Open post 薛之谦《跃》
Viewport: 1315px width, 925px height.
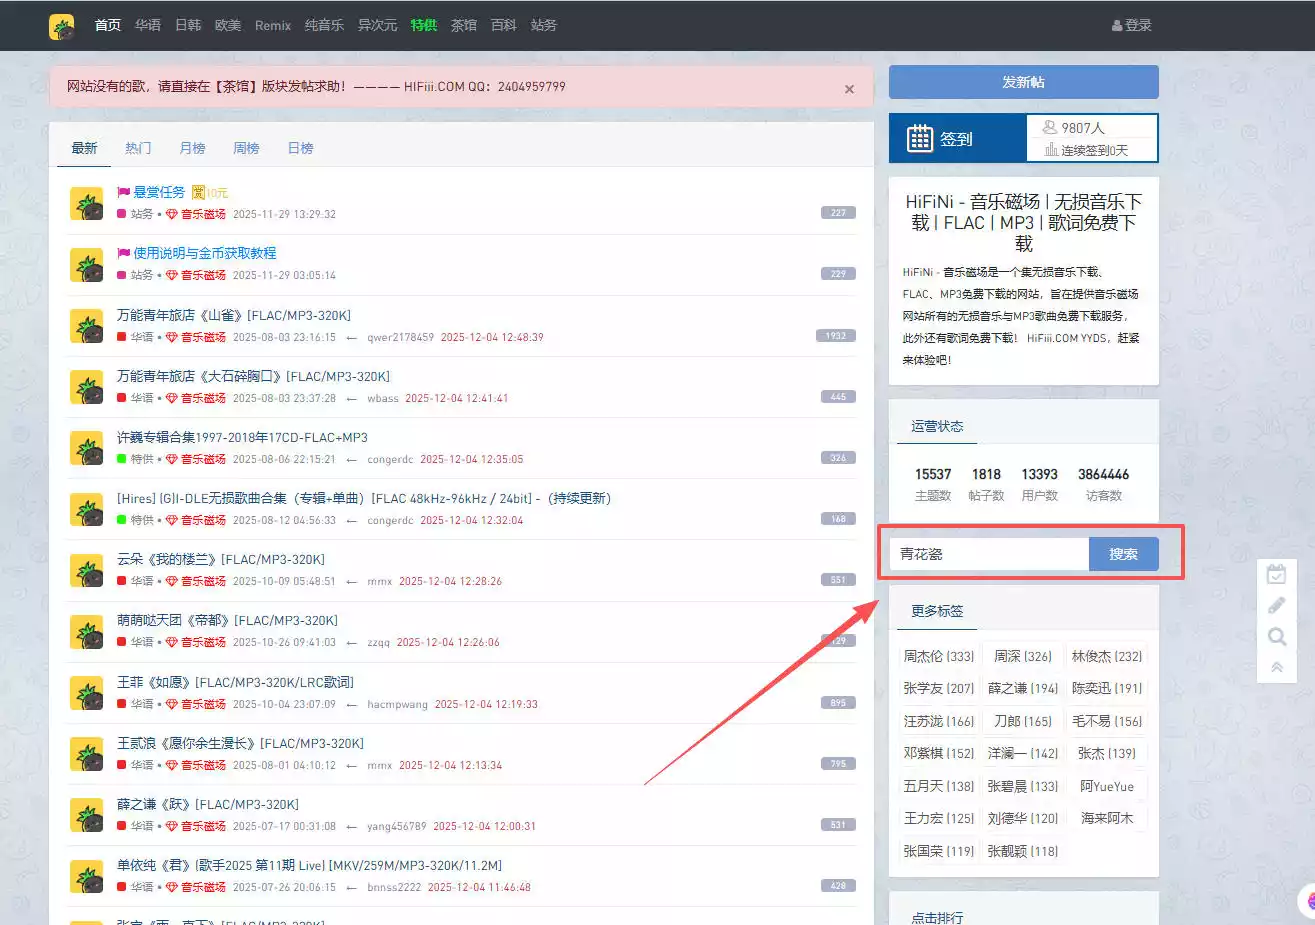point(208,804)
